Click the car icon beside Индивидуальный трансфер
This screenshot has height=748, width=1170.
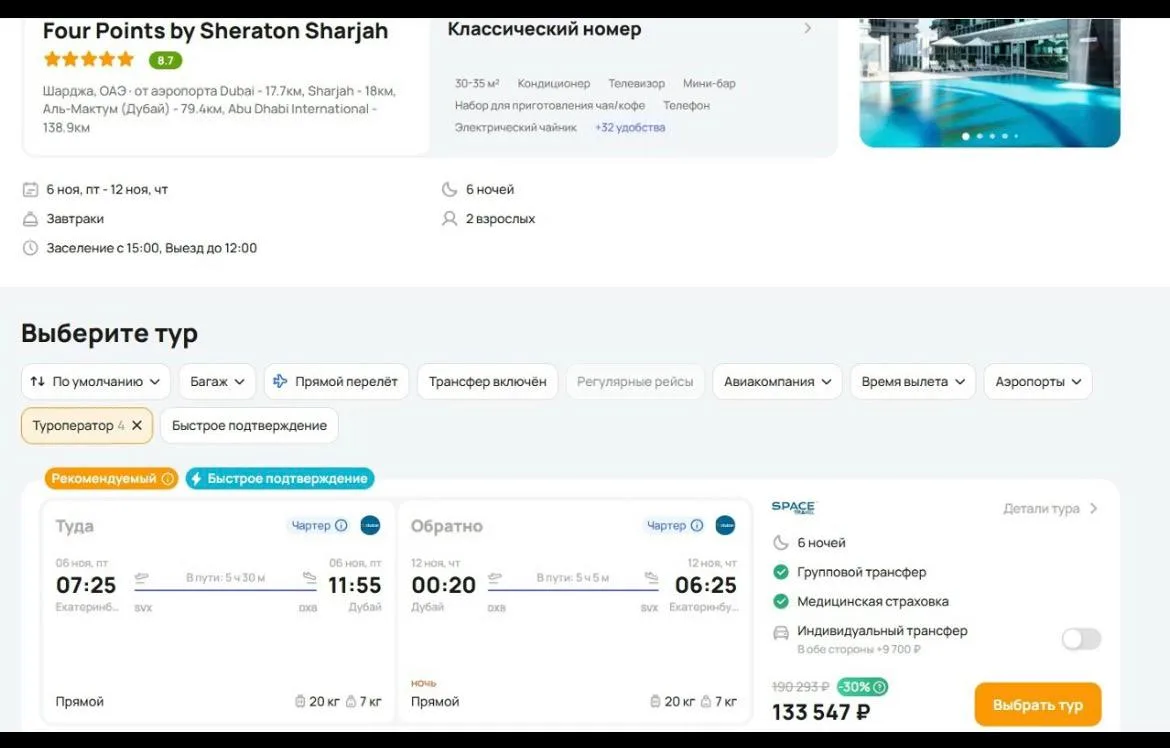pos(780,633)
